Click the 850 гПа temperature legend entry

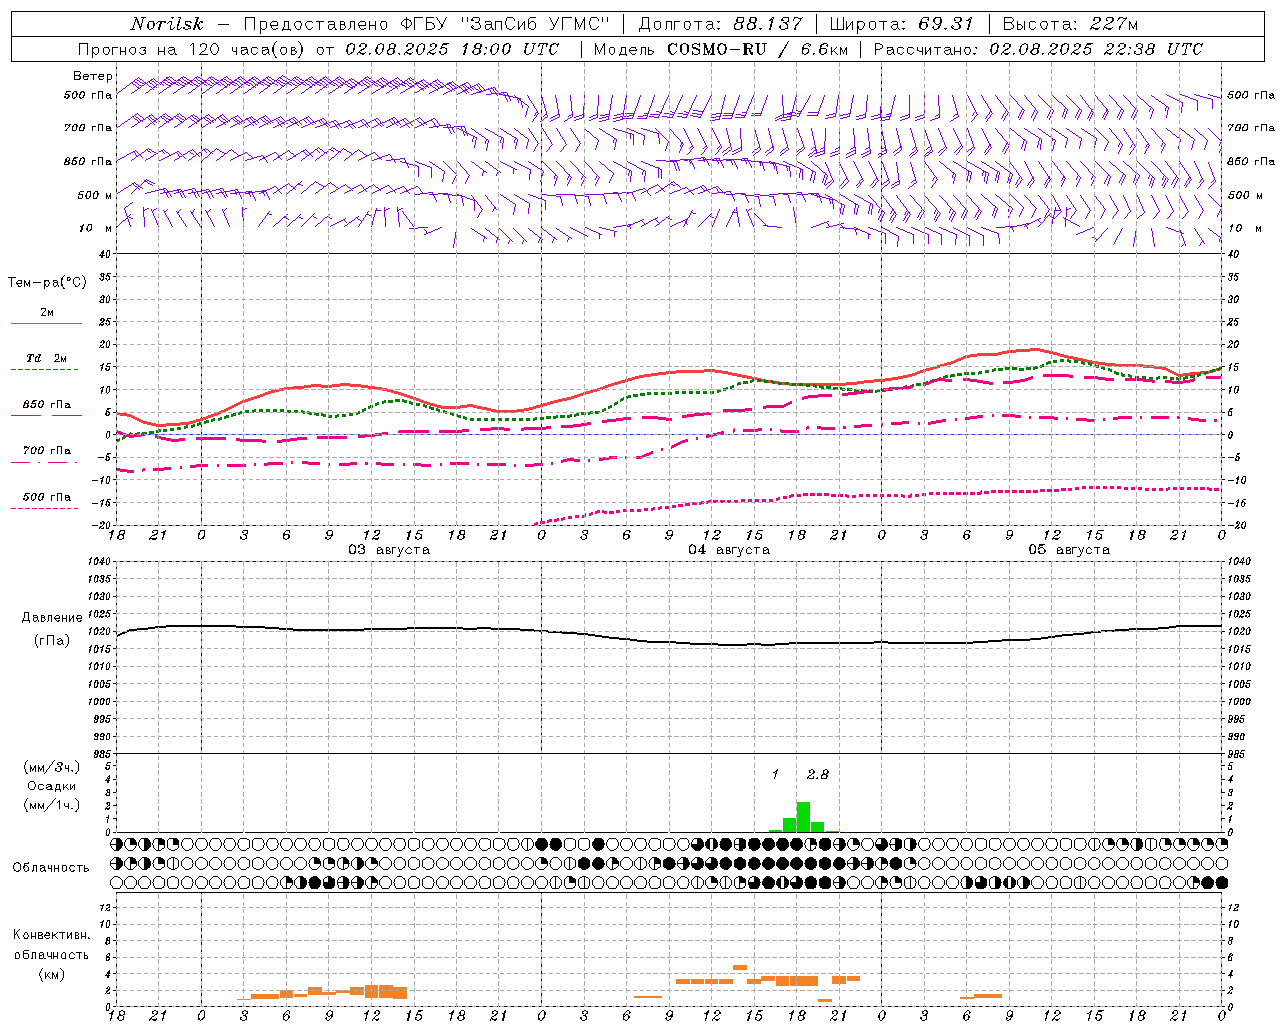coord(46,405)
